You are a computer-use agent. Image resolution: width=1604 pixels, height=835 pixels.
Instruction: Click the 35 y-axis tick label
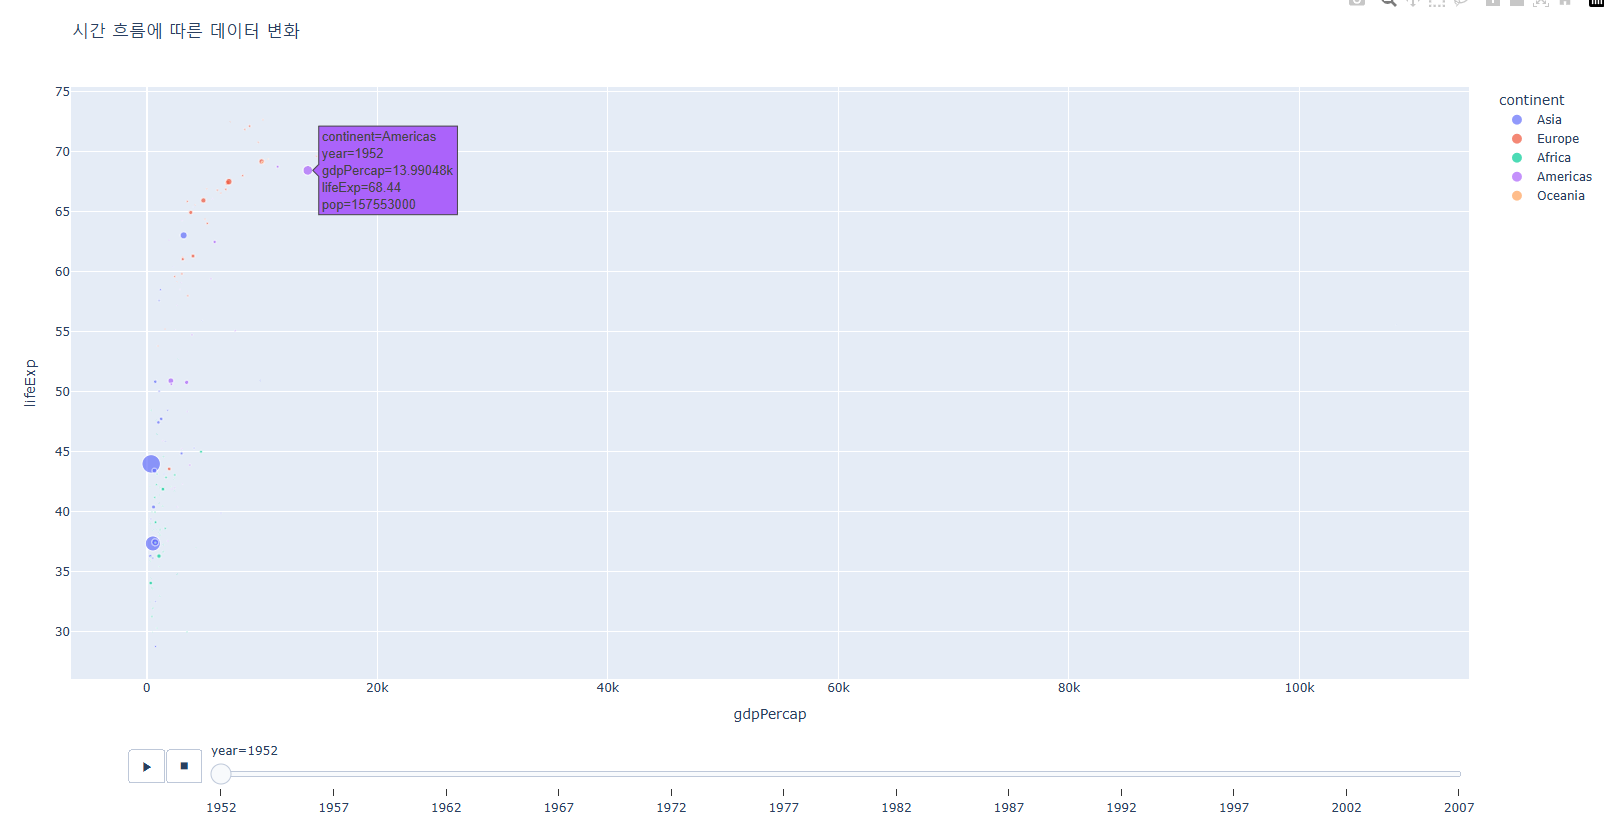63,572
